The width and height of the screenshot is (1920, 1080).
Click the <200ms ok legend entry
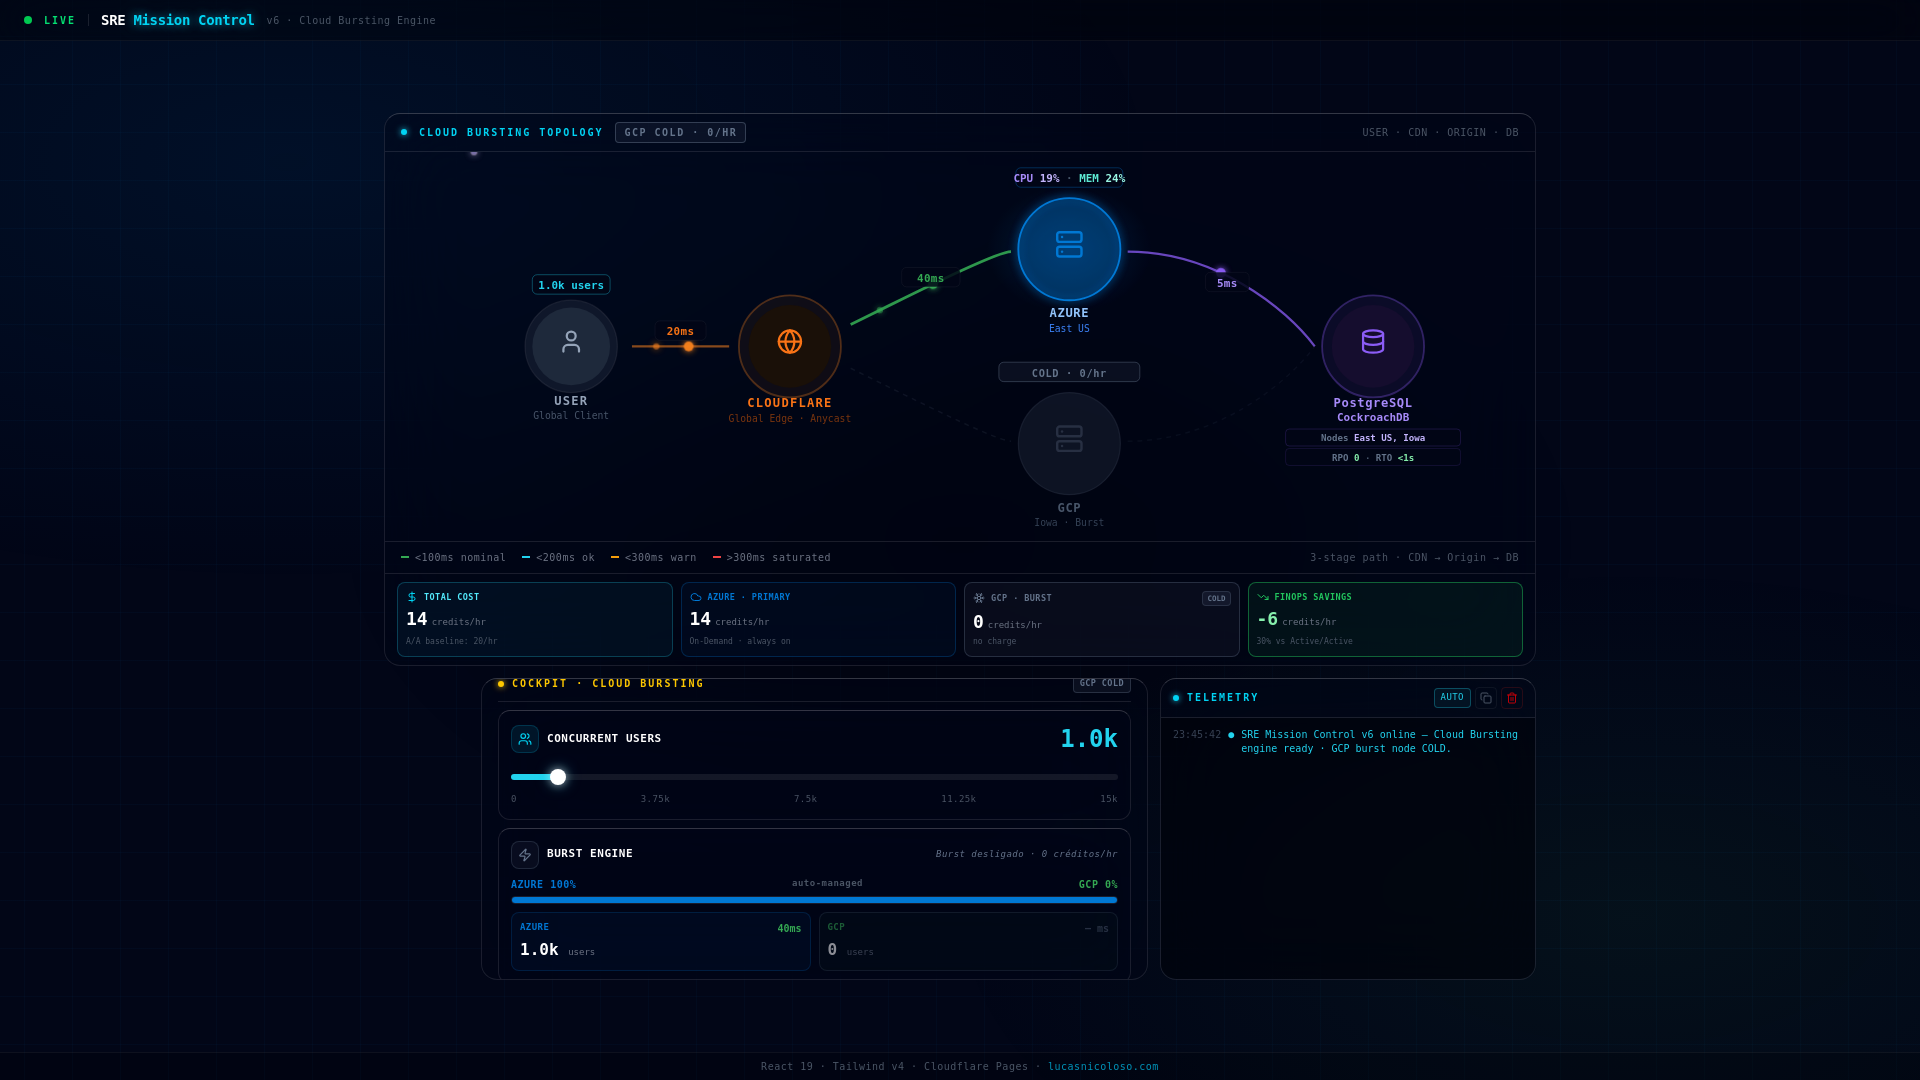(558, 558)
